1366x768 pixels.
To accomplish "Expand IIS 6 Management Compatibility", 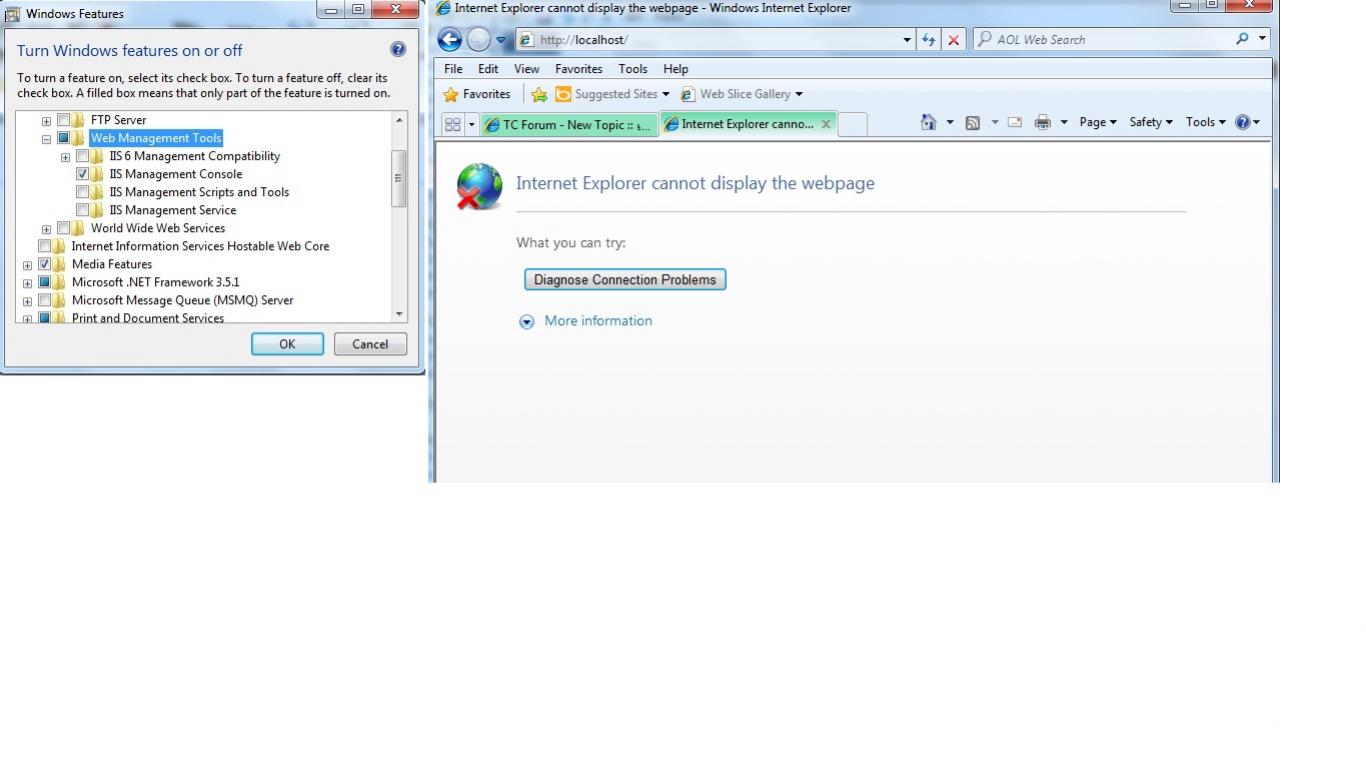I will (66, 156).
